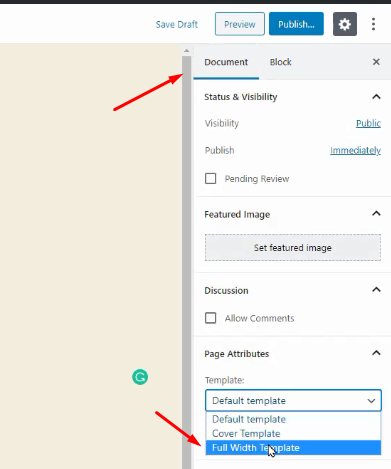Switch to the Block tab
391x469 pixels.
pyautogui.click(x=281, y=62)
